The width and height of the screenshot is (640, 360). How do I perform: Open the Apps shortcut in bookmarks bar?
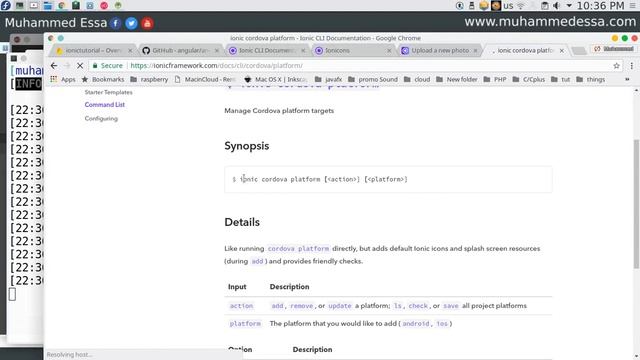(63, 79)
